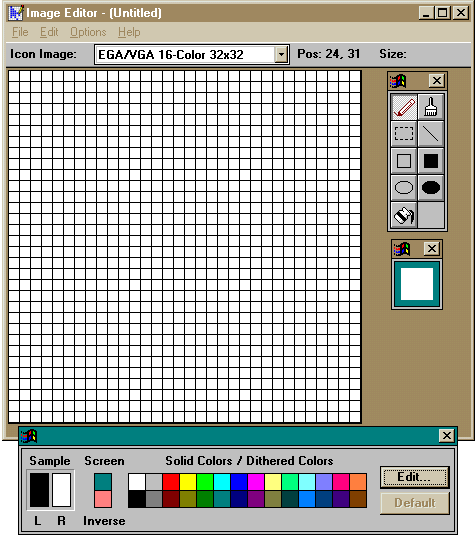Pick the navy blue color swatch

pos(239,499)
